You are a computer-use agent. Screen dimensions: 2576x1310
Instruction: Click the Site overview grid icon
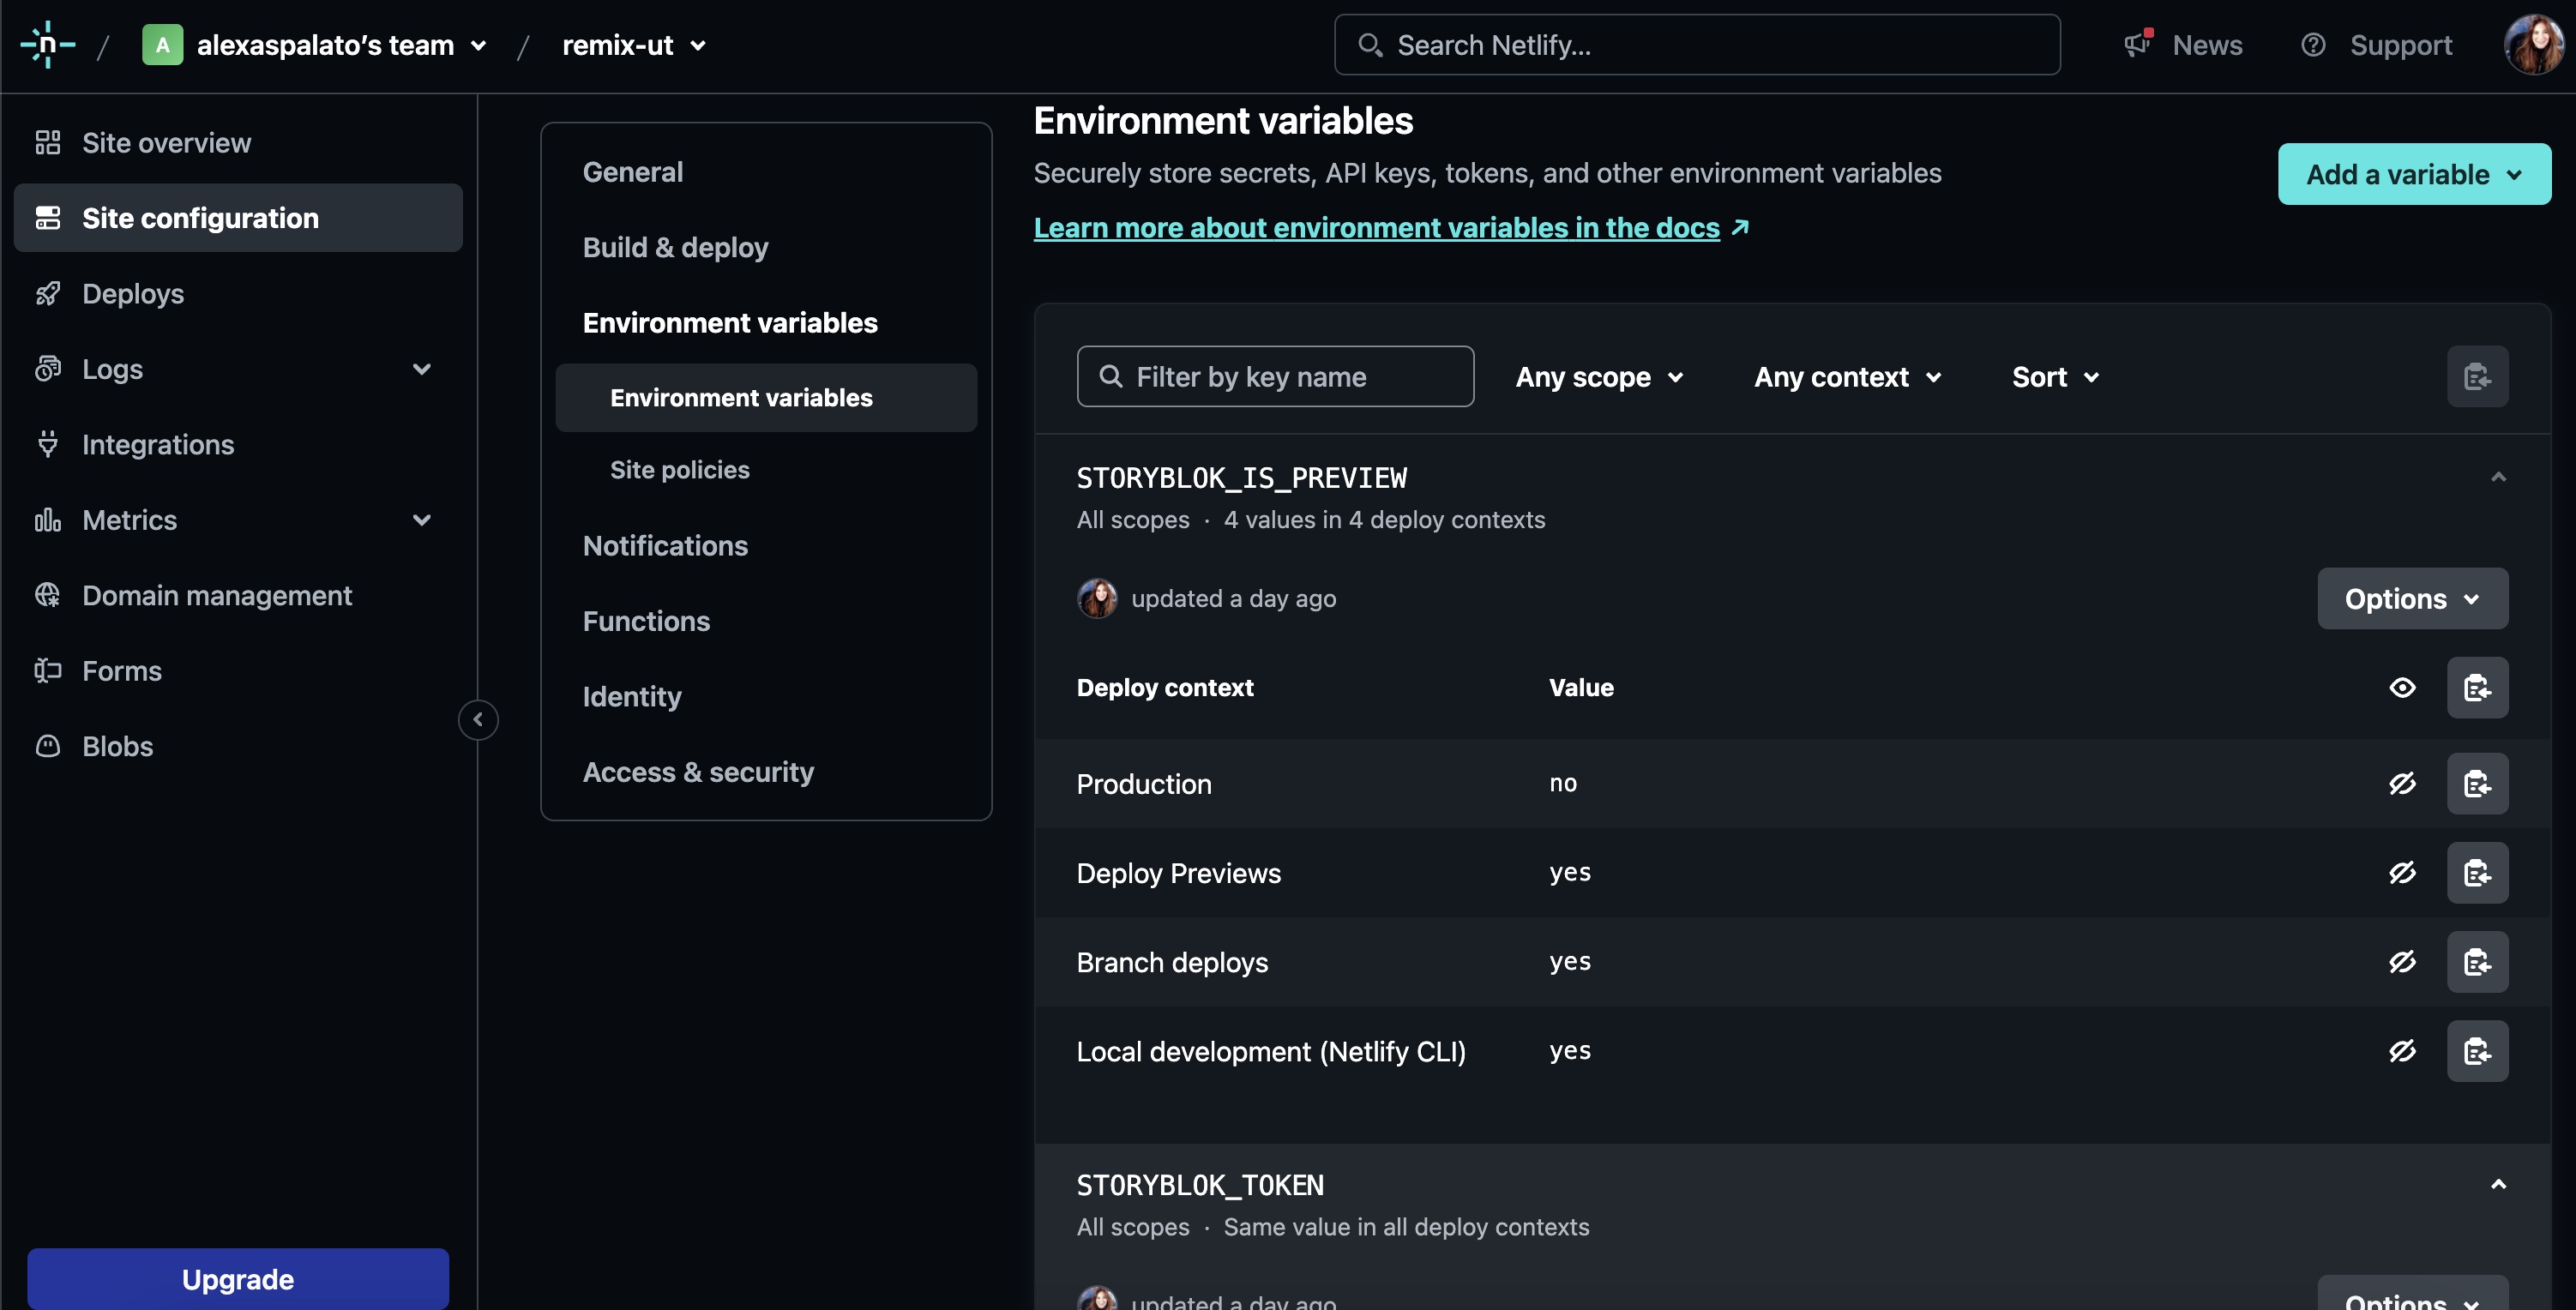(47, 143)
